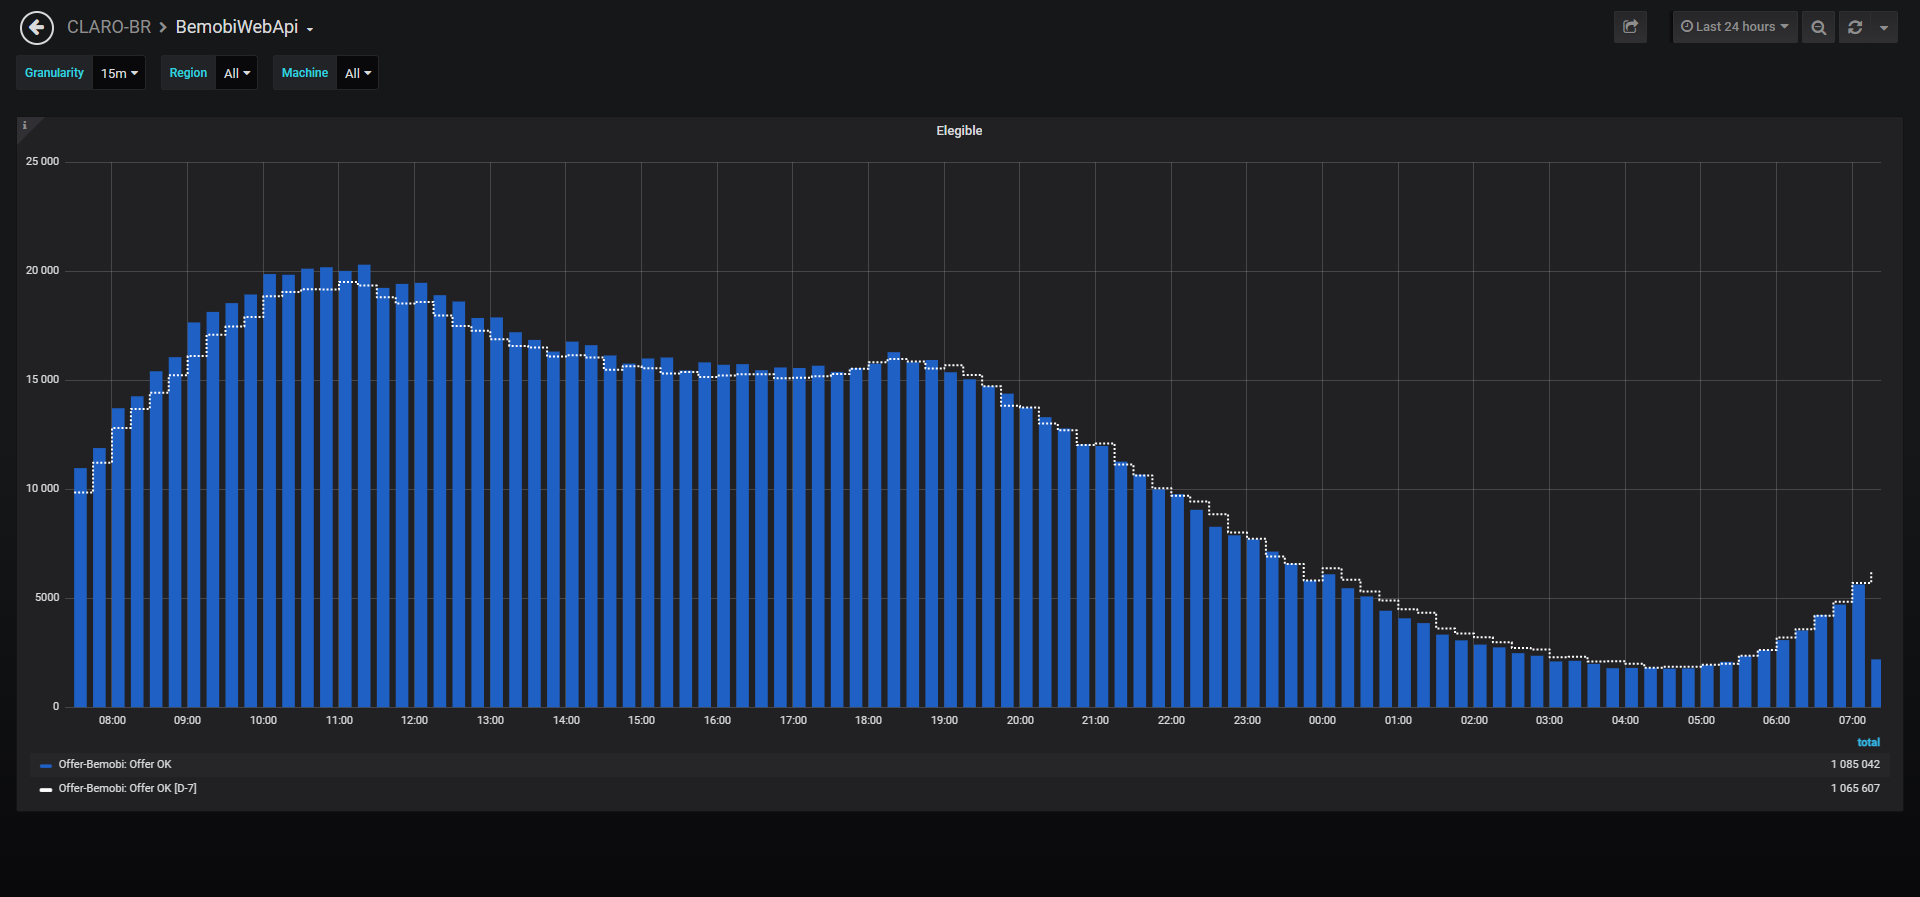Click the 5000 y-axis label
1920x897 pixels.
coord(47,597)
